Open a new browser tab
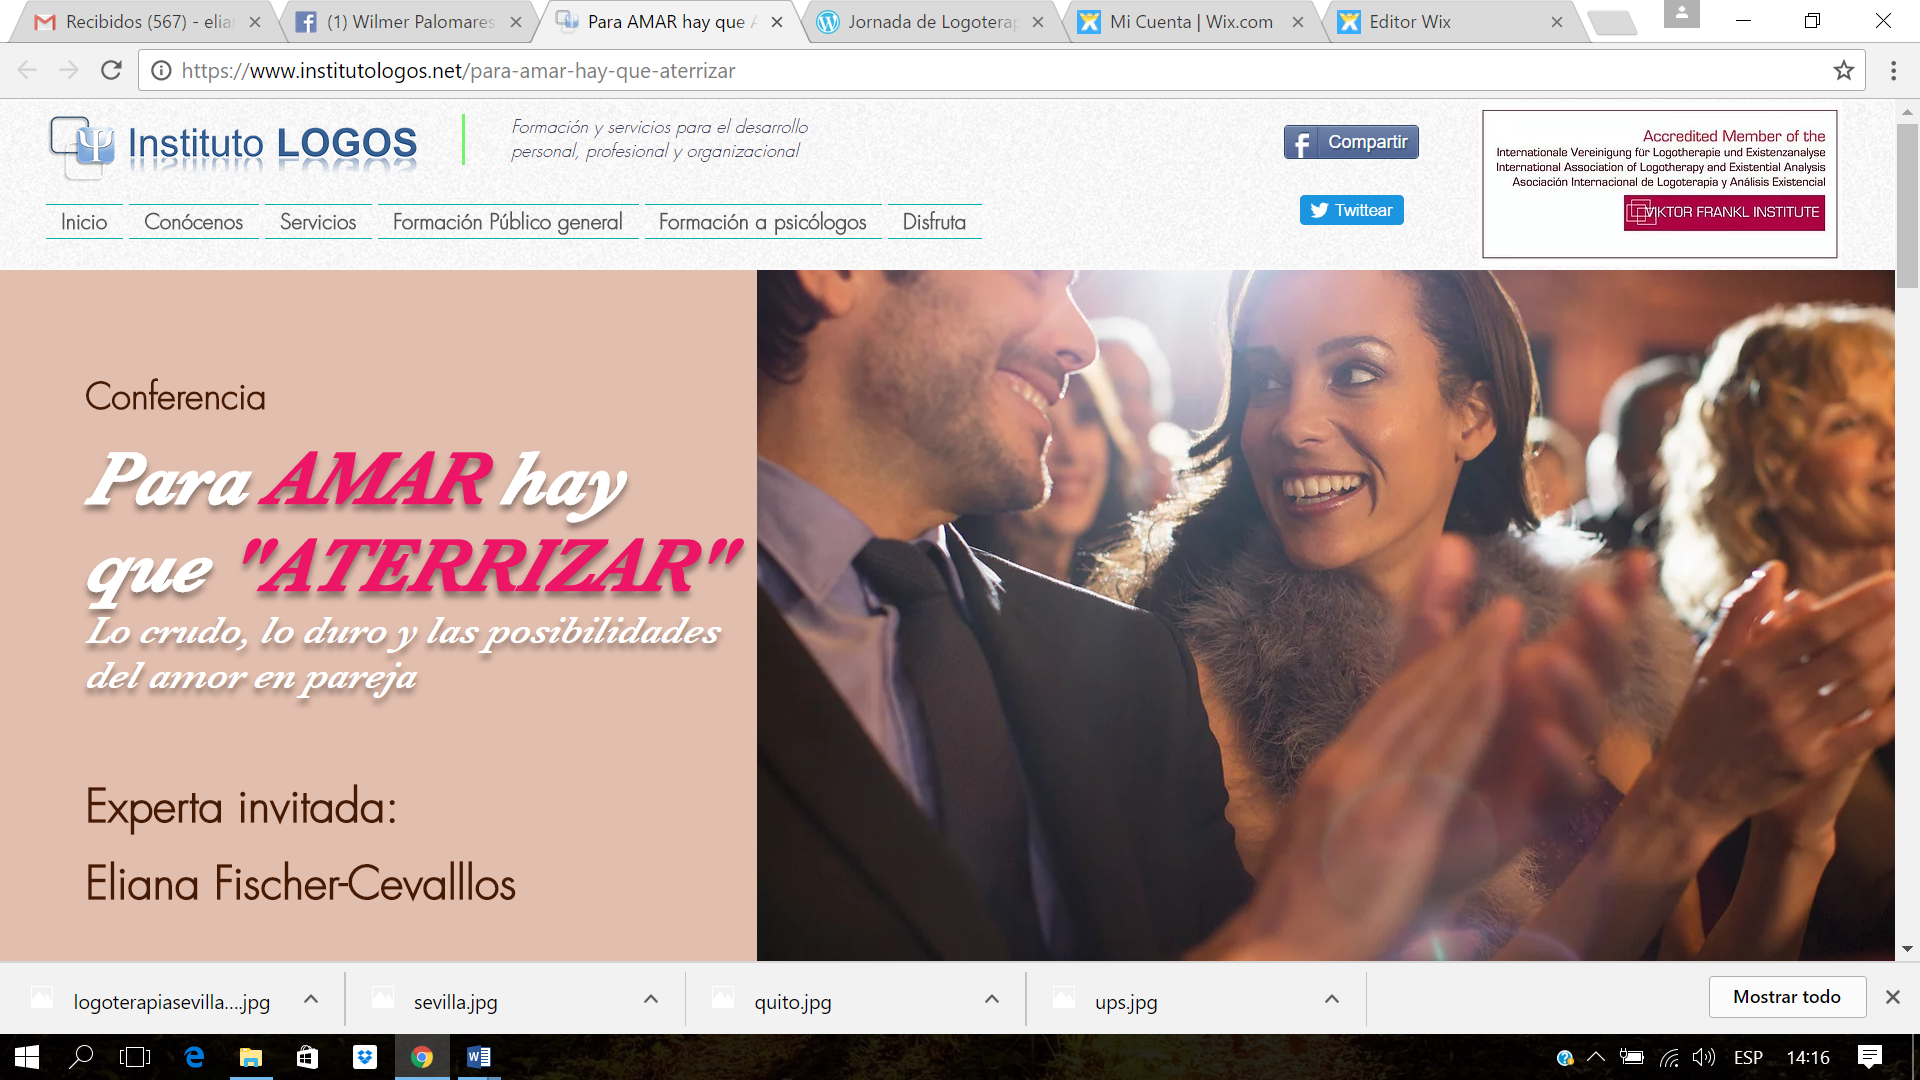Viewport: 1920px width, 1080px height. [x=1611, y=22]
